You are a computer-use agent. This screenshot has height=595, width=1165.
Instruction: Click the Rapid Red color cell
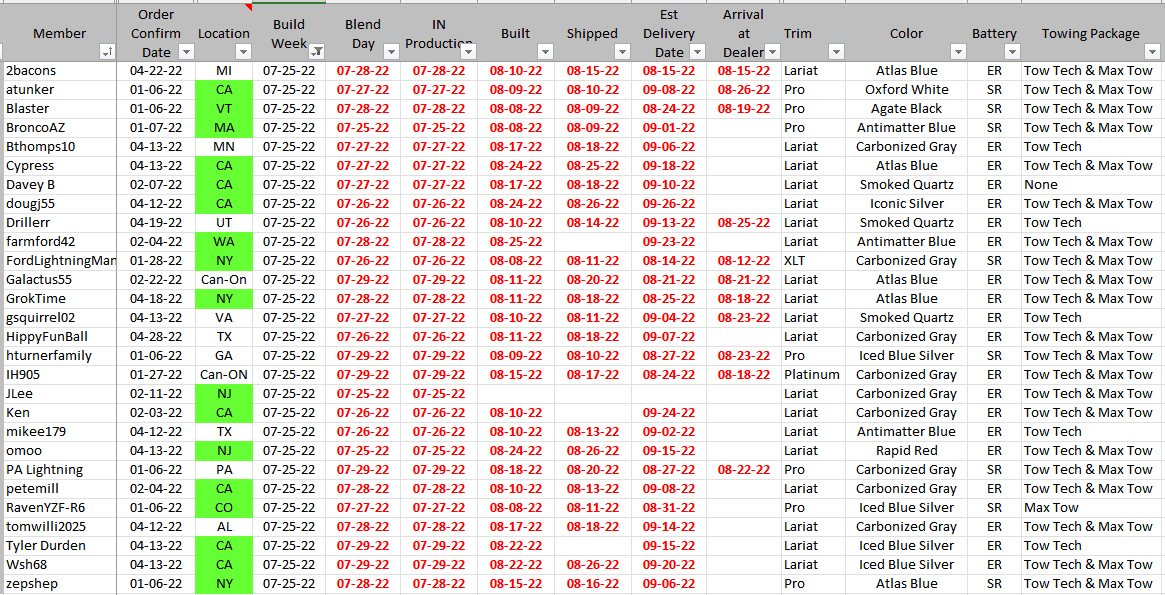tap(906, 451)
